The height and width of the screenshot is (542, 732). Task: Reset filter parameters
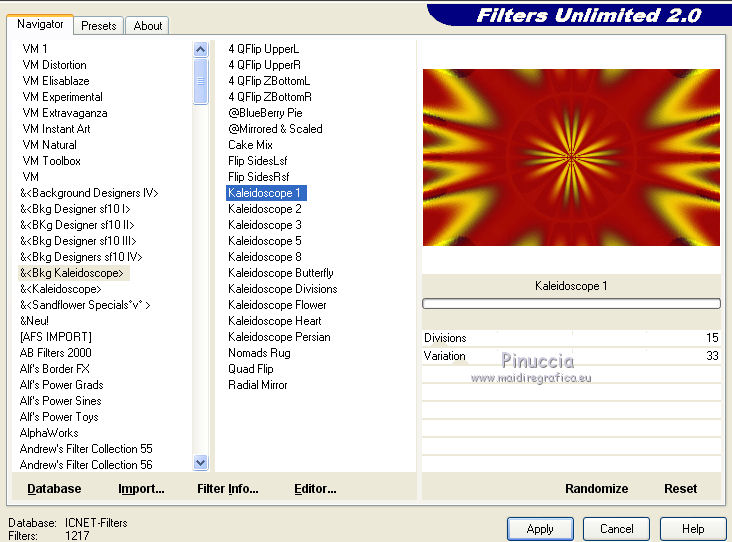coord(680,489)
